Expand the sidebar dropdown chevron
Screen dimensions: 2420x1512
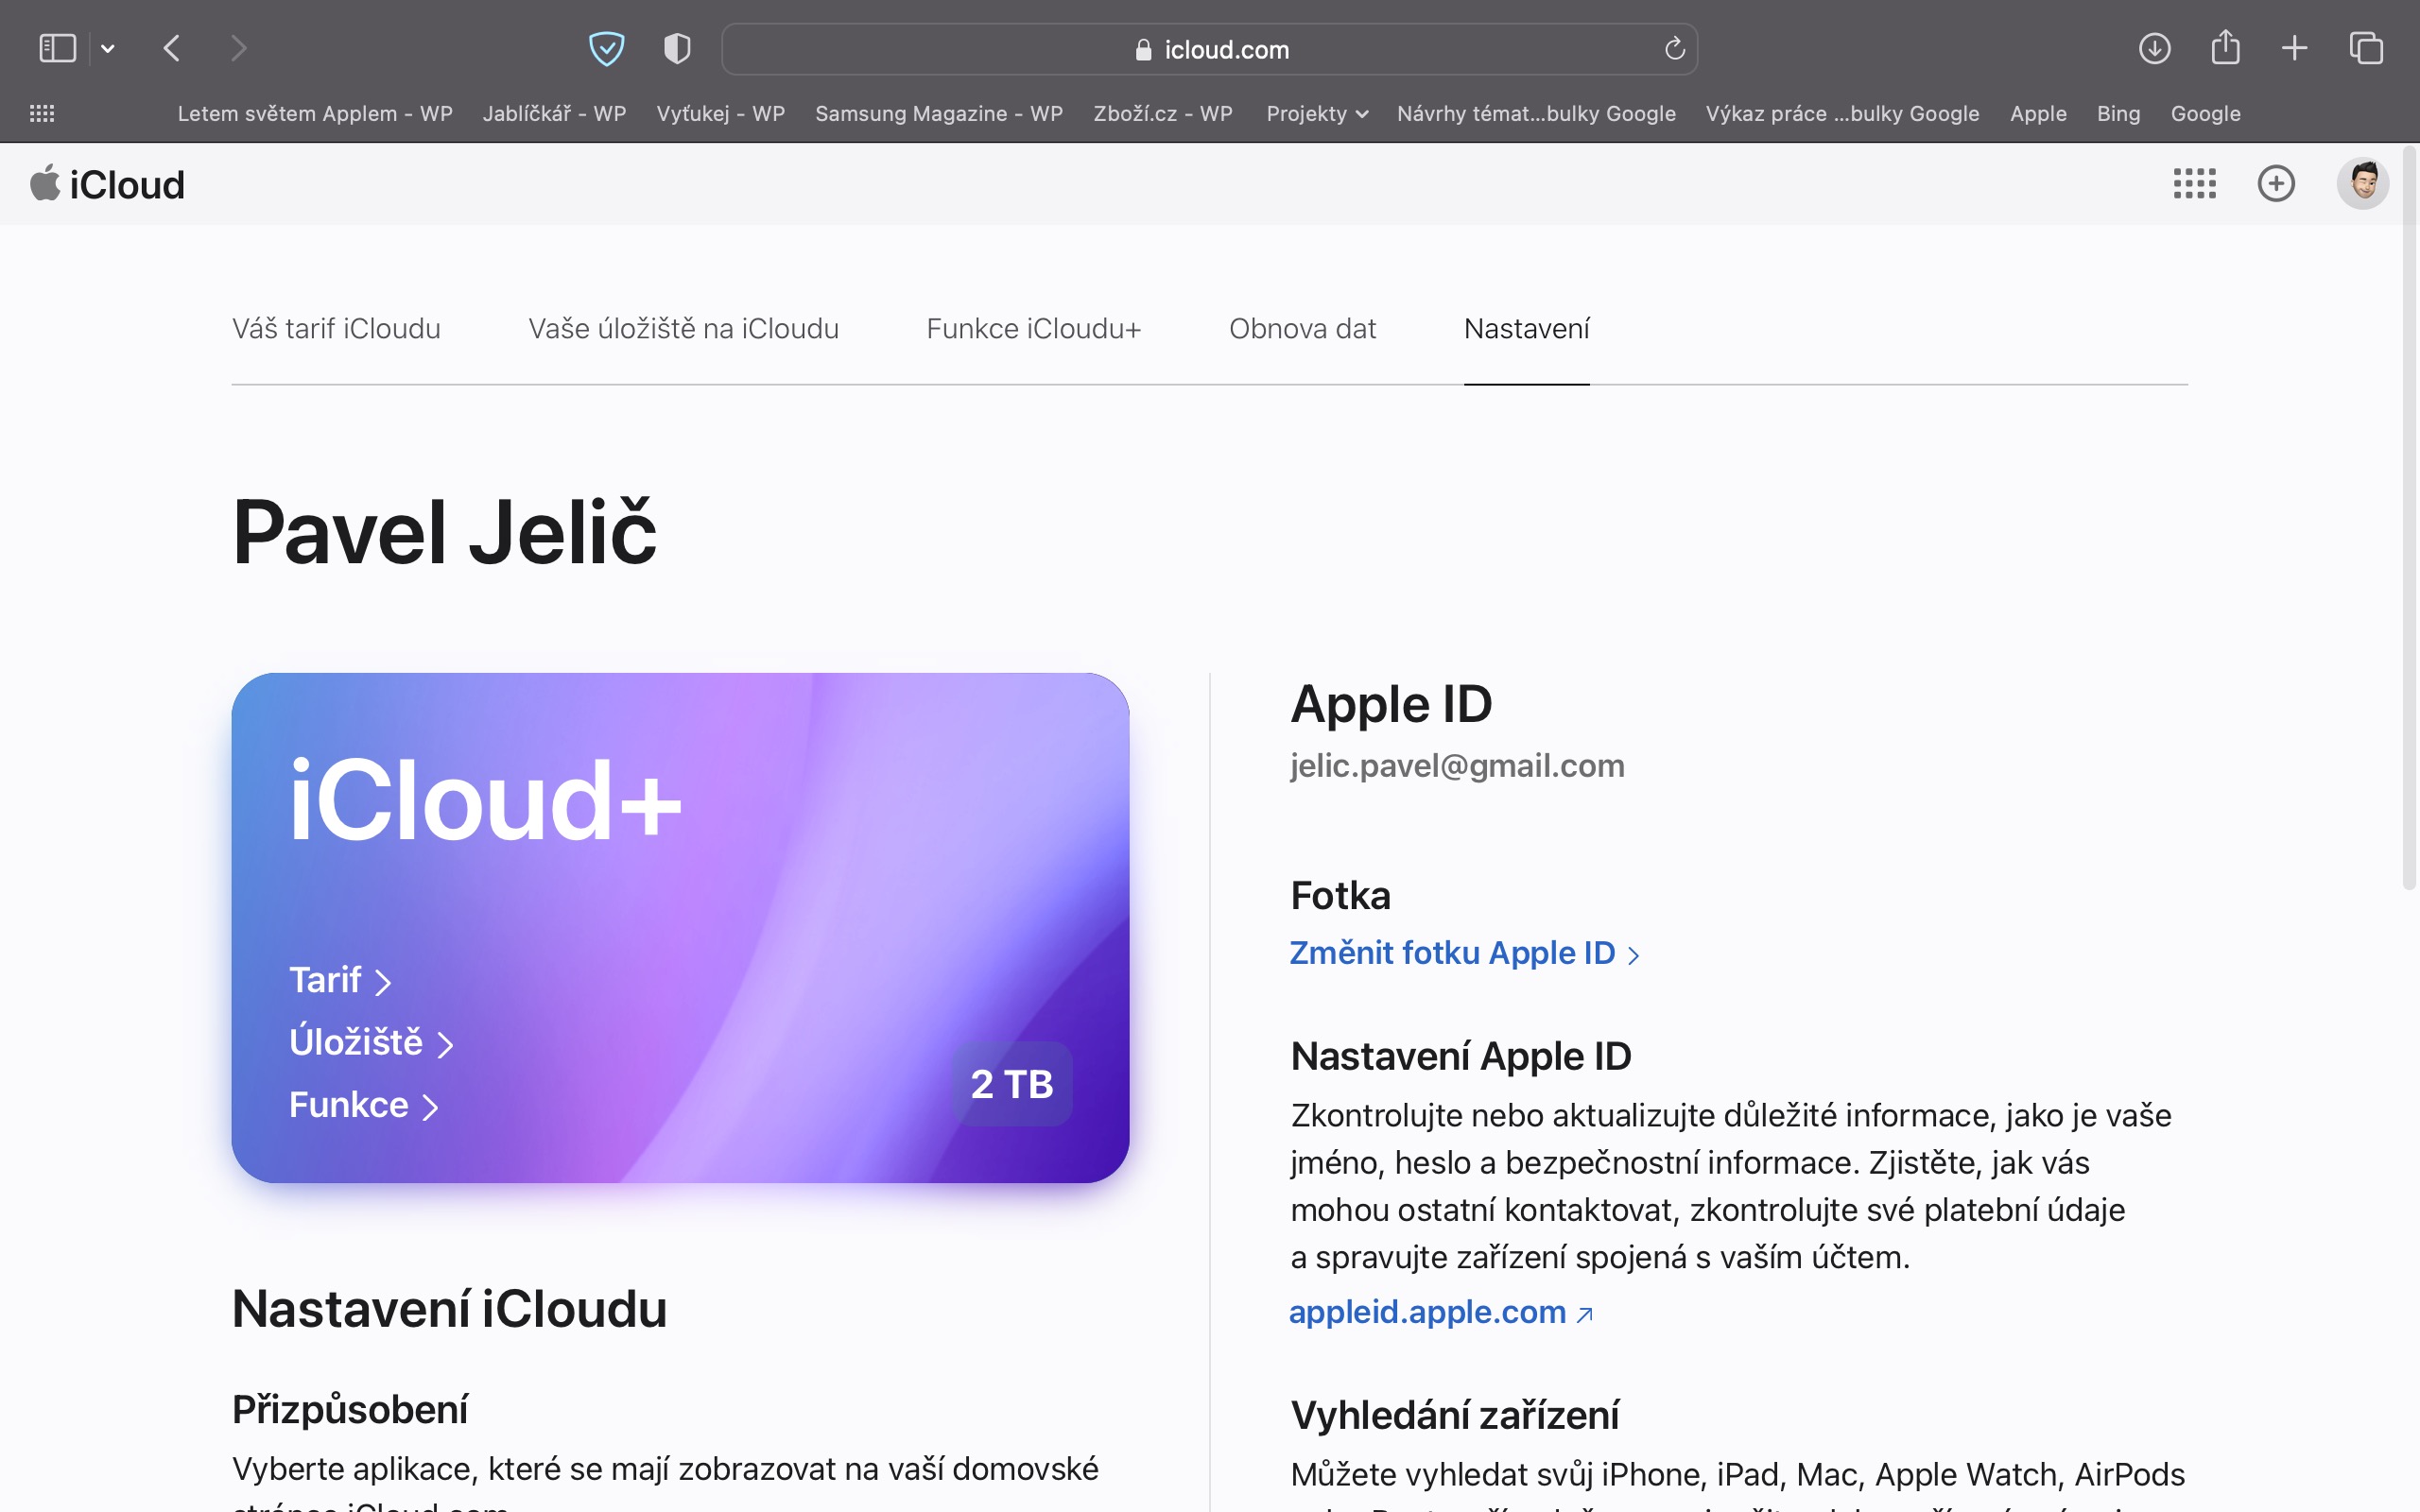point(108,48)
